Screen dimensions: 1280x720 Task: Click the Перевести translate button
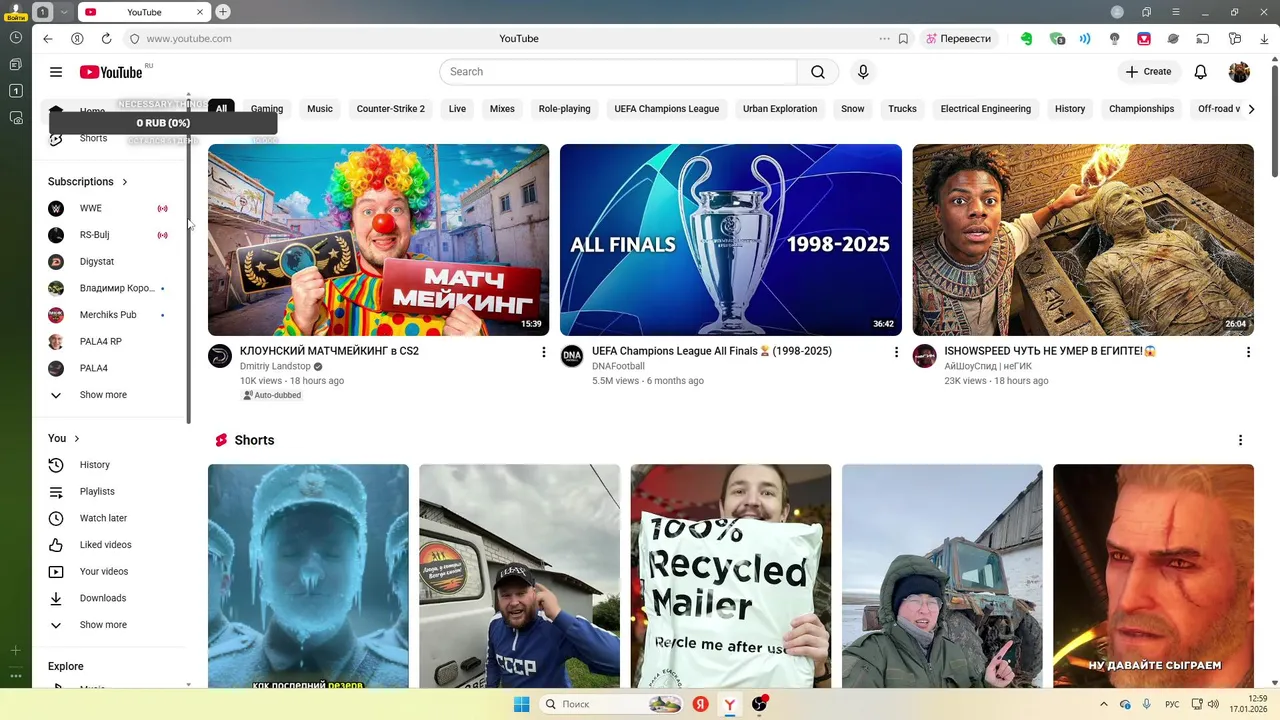coord(958,38)
